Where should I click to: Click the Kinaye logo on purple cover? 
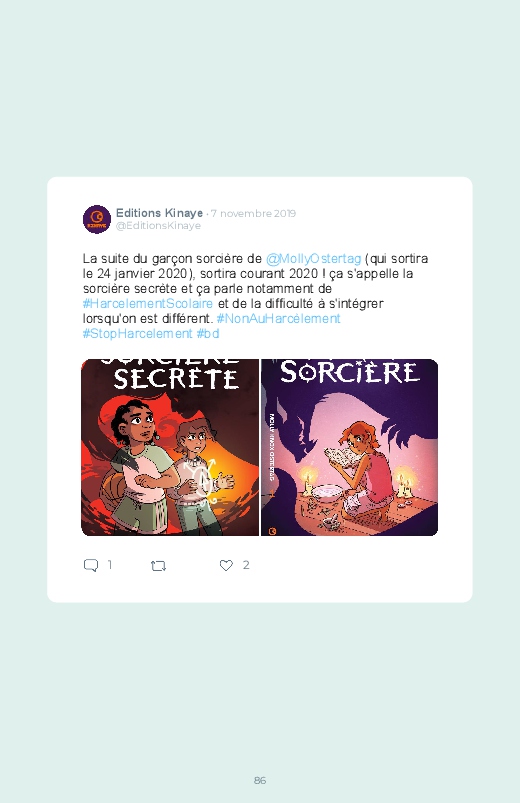(273, 531)
